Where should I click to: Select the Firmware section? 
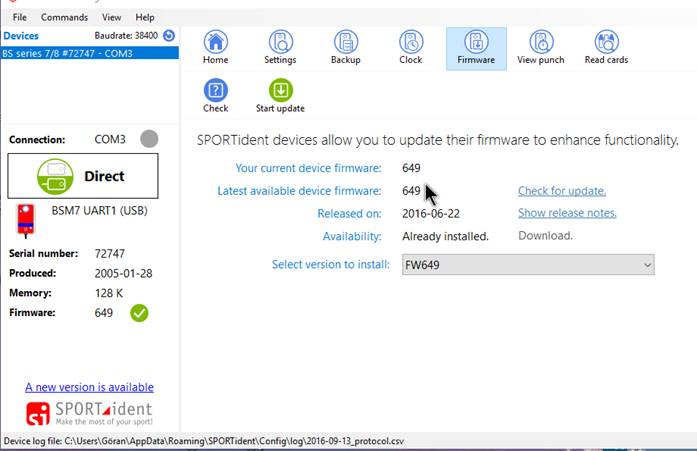476,48
